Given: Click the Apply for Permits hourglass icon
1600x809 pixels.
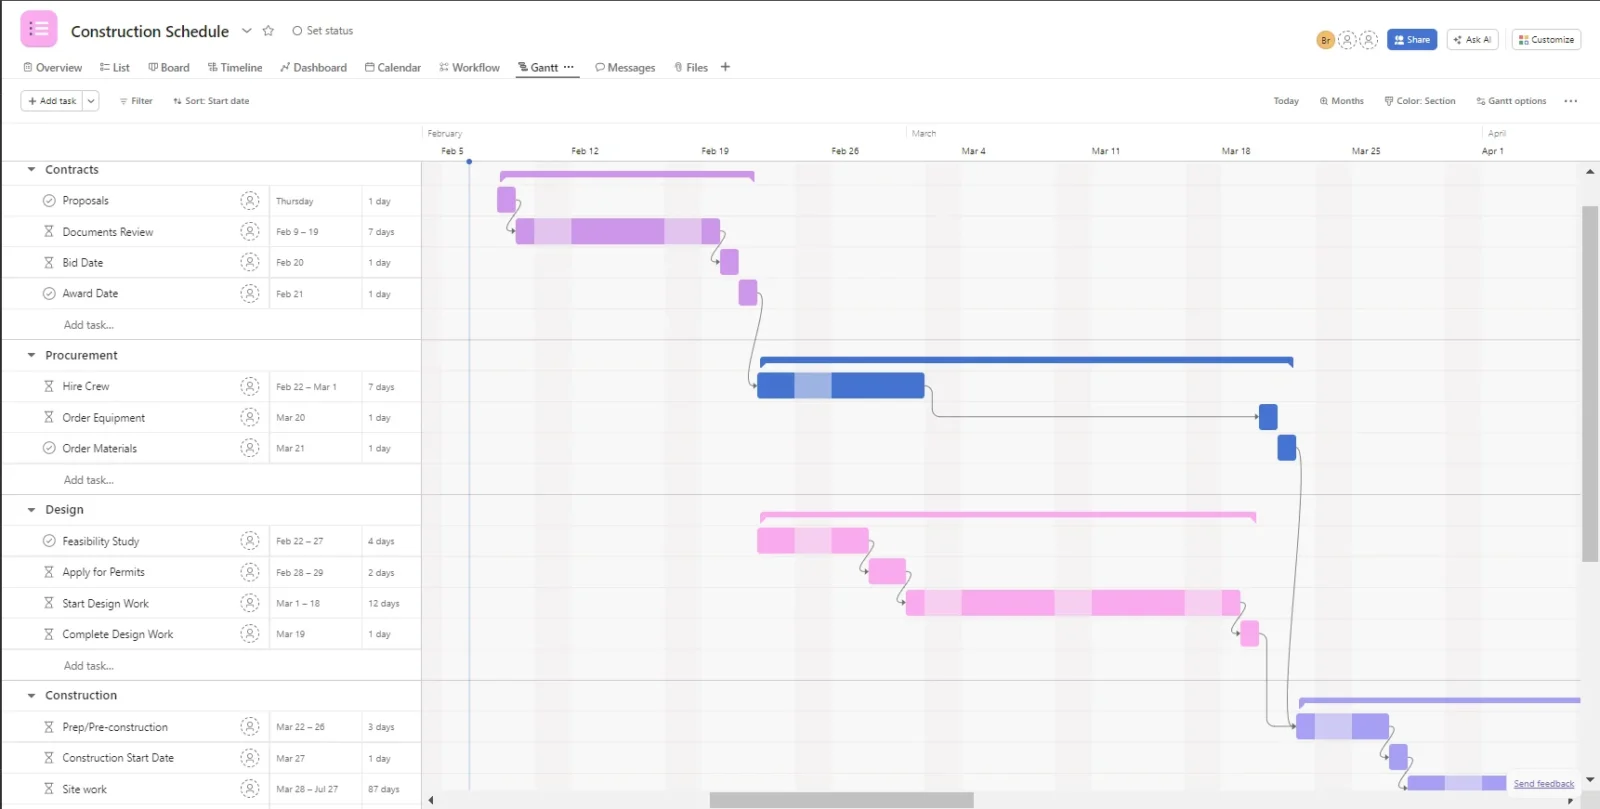Looking at the screenshot, I should pyautogui.click(x=48, y=572).
